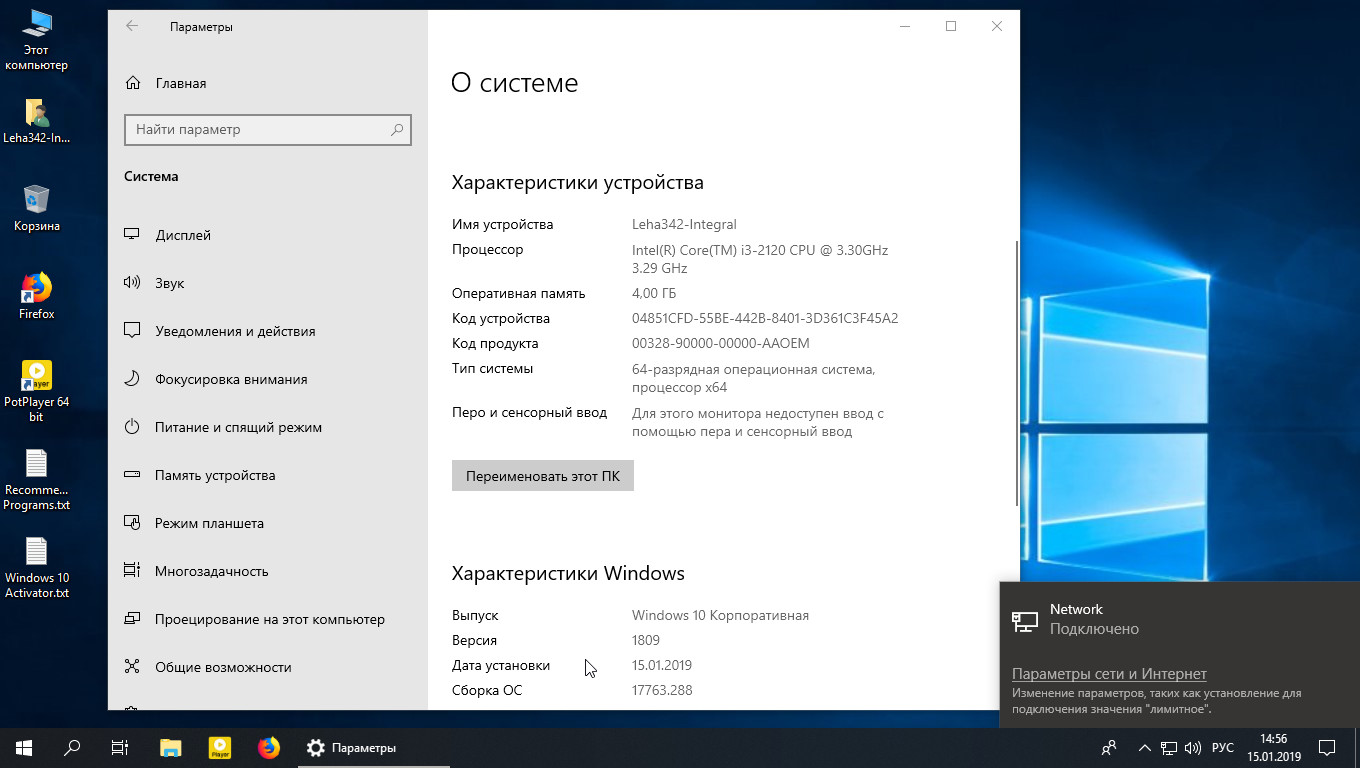Click the Память устройства storage icon
The height and width of the screenshot is (768, 1360).
click(x=131, y=475)
